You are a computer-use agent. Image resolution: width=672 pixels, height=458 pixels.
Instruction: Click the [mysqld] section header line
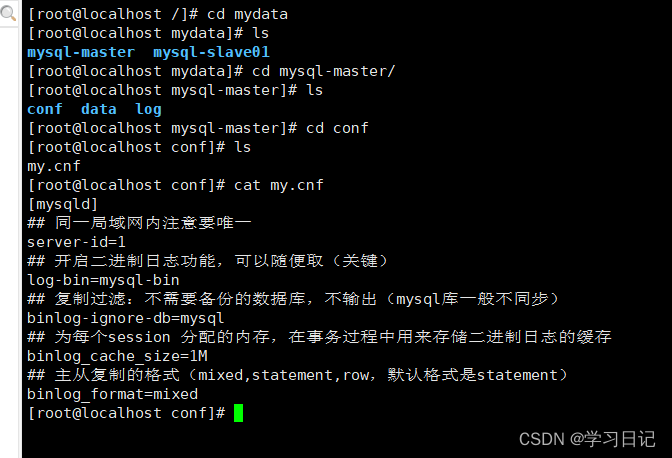coord(62,204)
